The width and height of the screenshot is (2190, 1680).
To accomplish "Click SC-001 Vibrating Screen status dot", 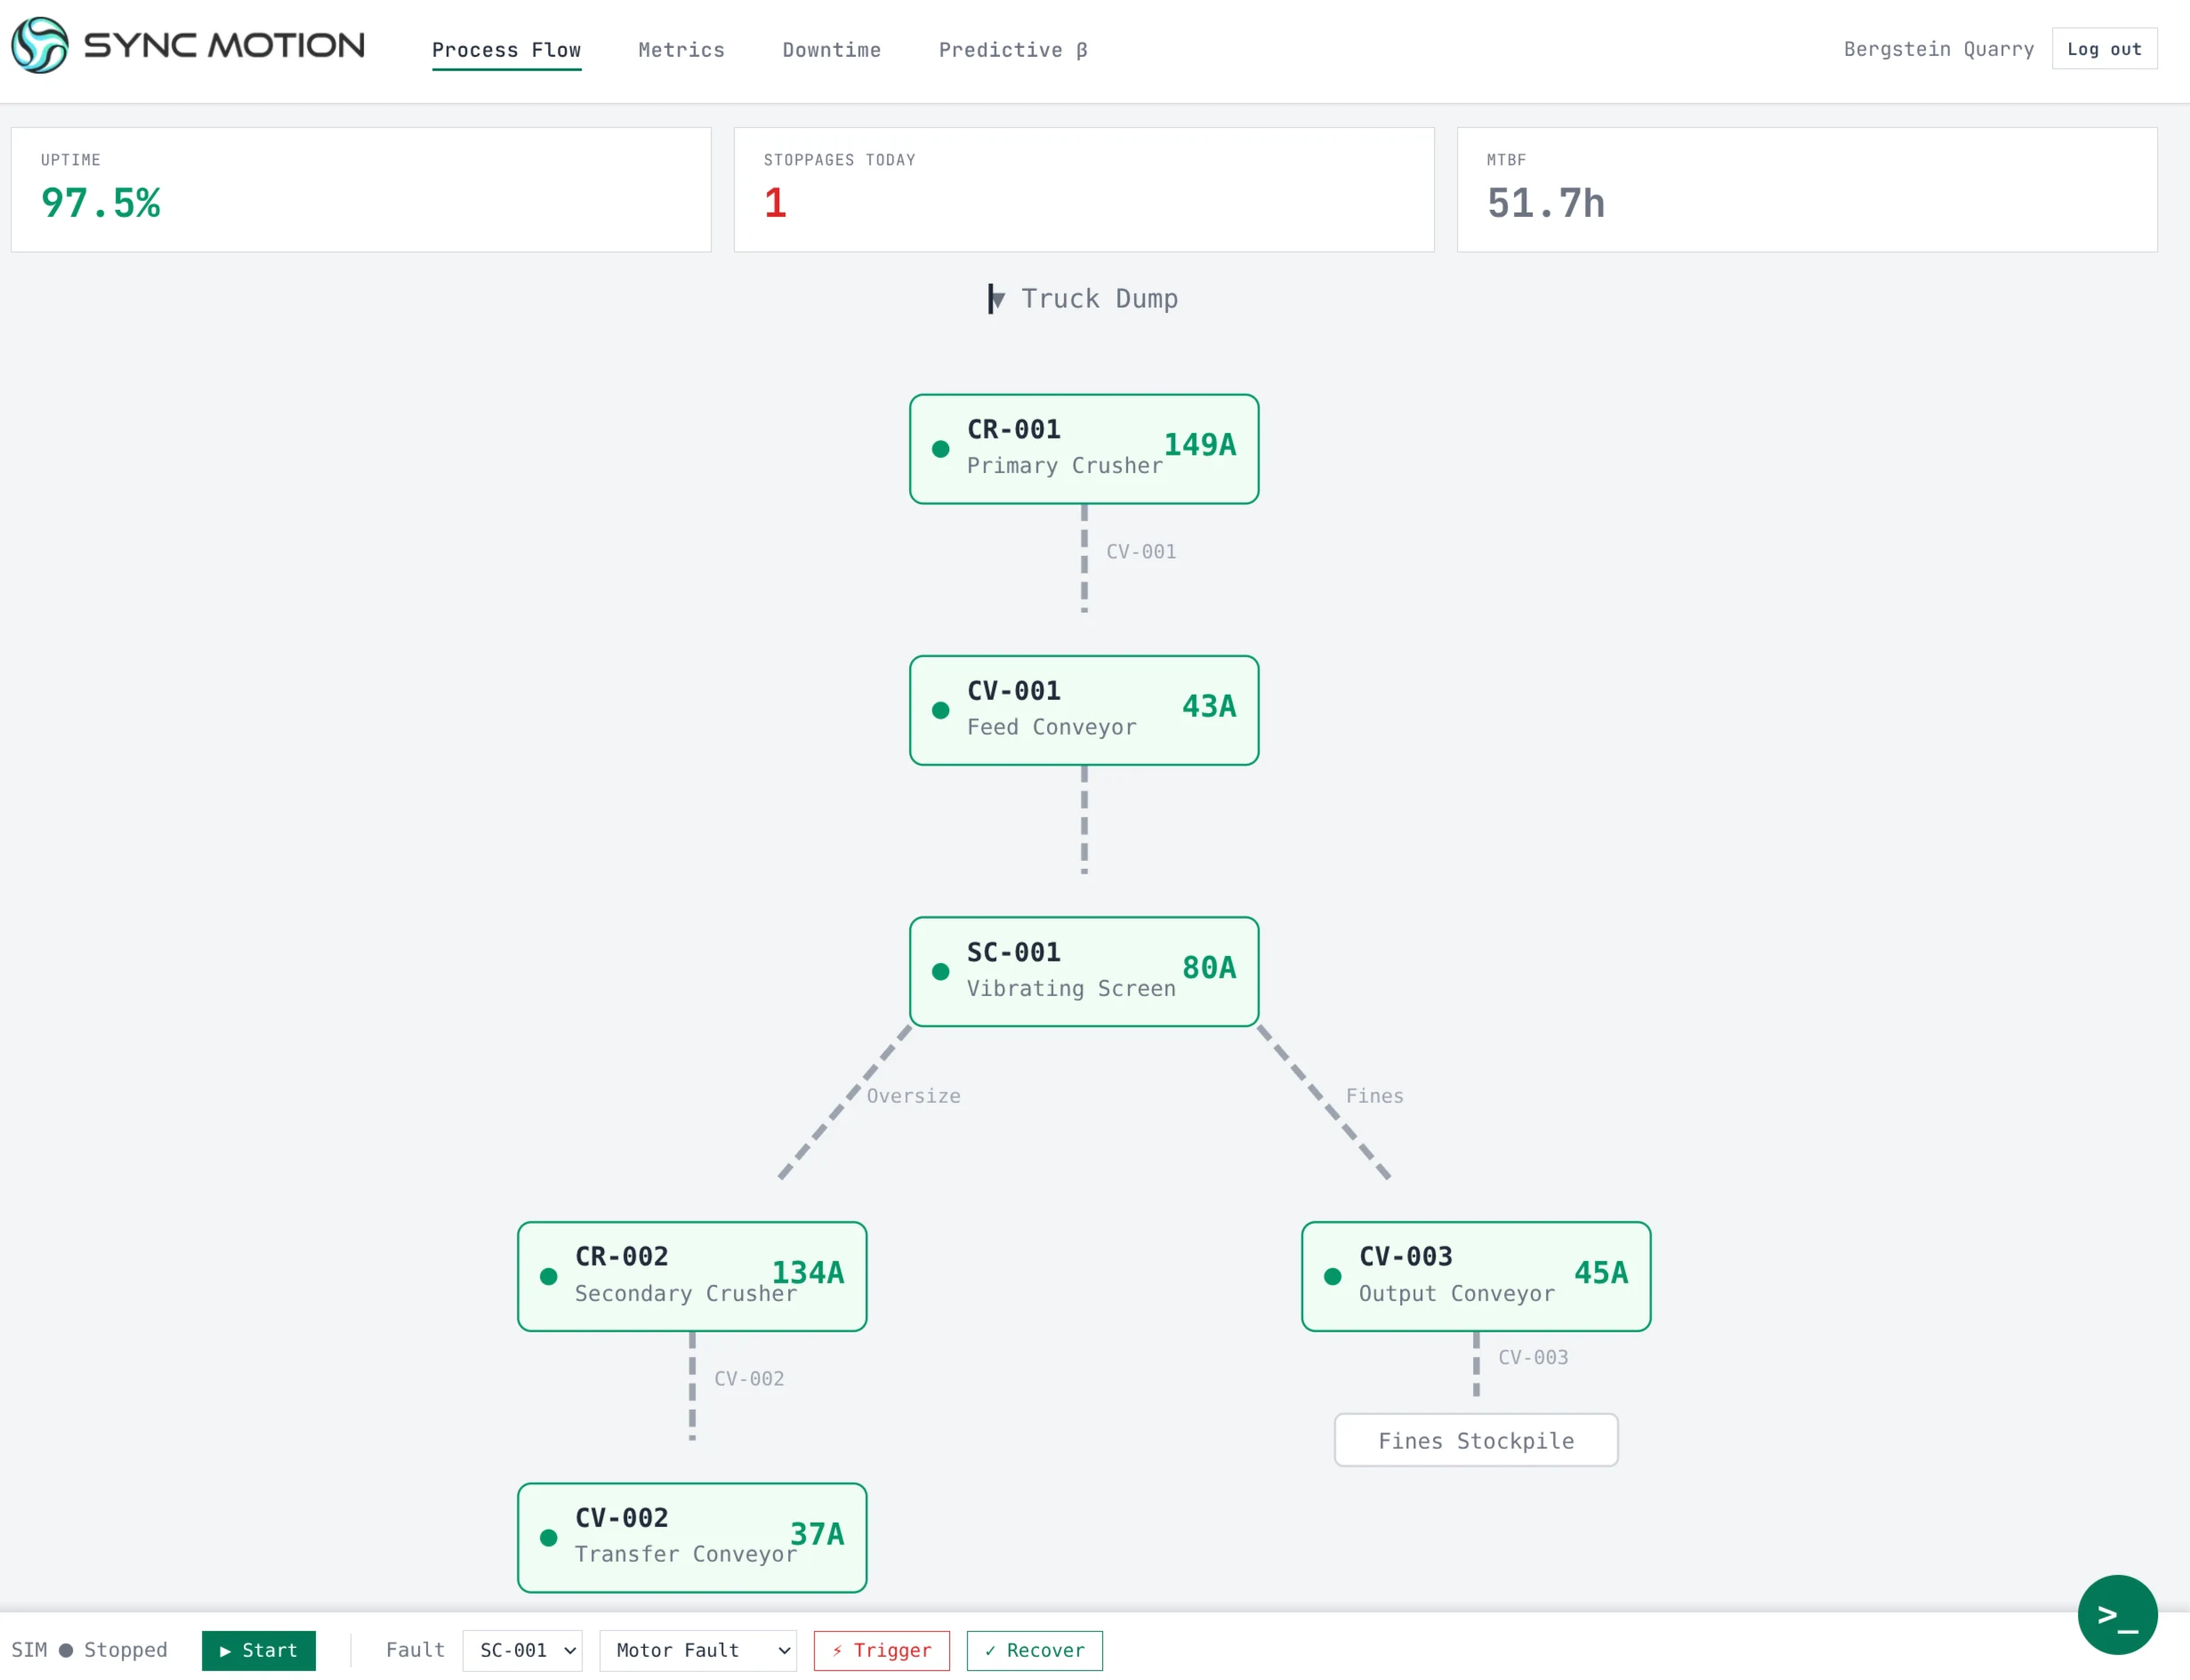I will (x=940, y=971).
